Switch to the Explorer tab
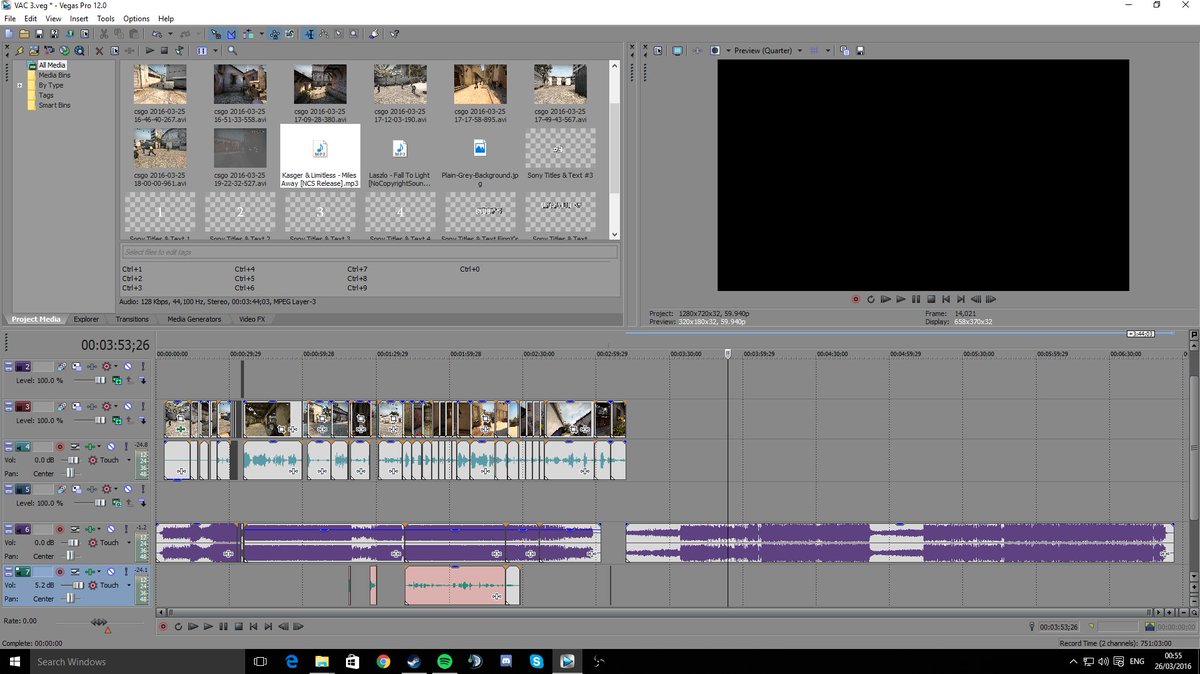1200x674 pixels. coord(87,319)
